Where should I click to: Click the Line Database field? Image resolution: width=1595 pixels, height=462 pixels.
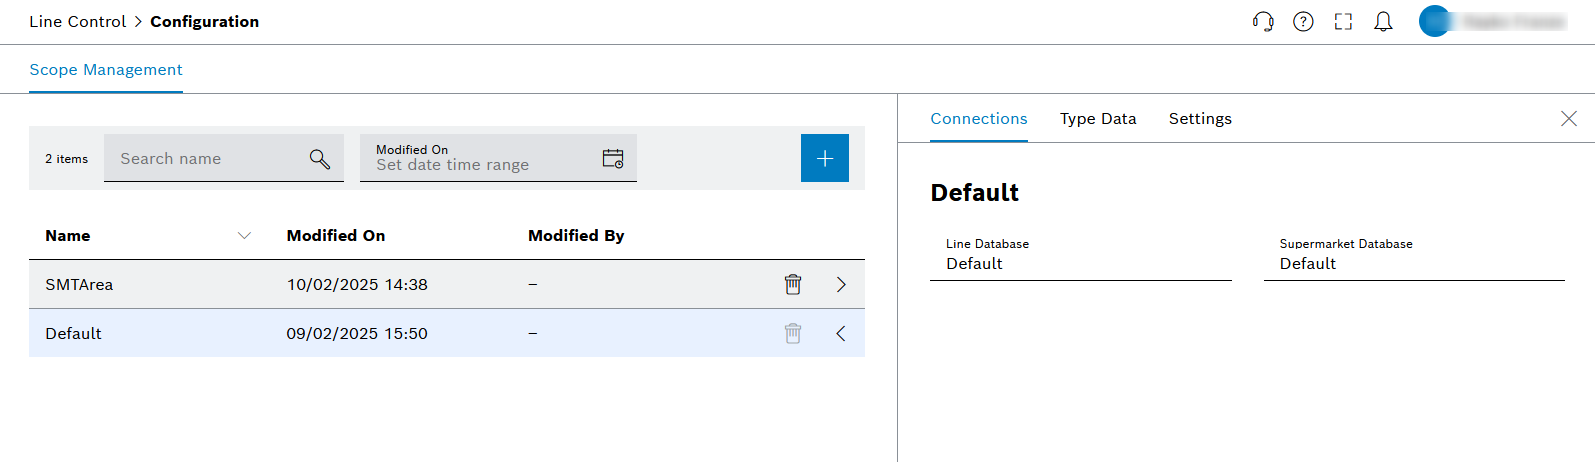tap(1080, 264)
